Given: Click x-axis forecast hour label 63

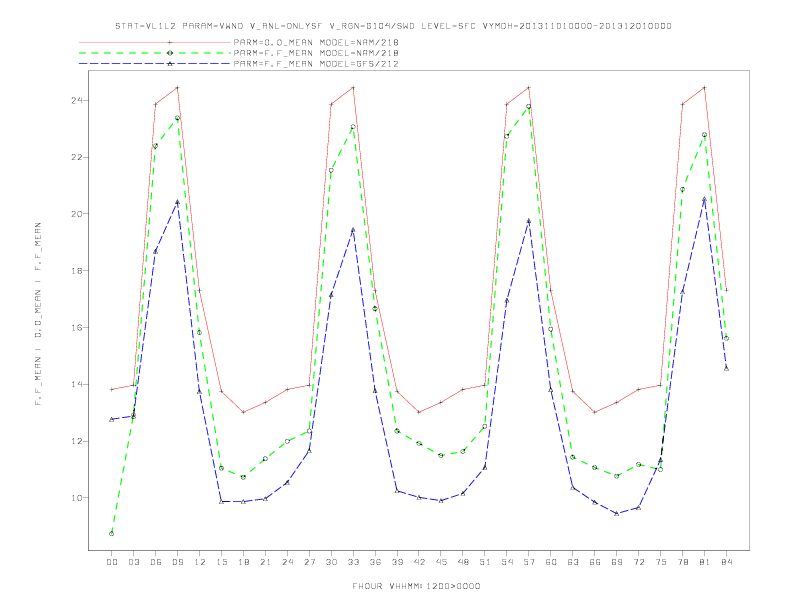Looking at the screenshot, I should 573,562.
